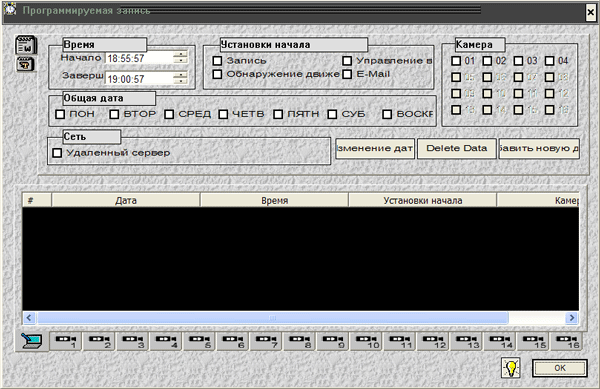Check the ВОСКР day checkbox

click(387, 114)
